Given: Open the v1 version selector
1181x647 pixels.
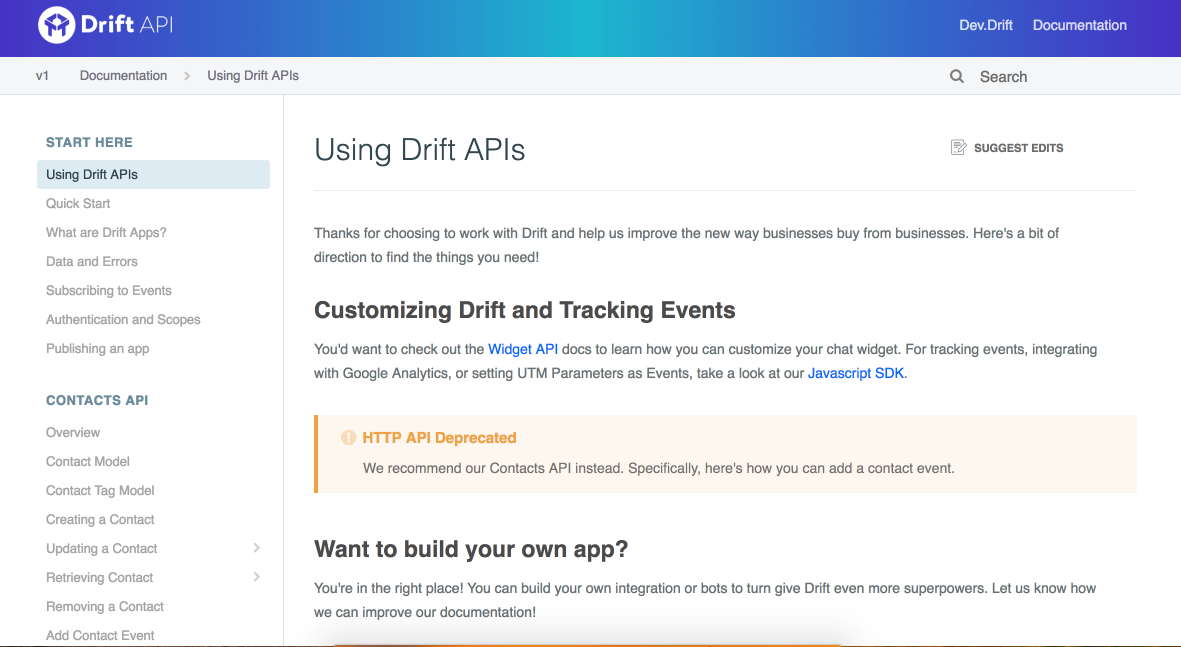Looking at the screenshot, I should tap(42, 75).
